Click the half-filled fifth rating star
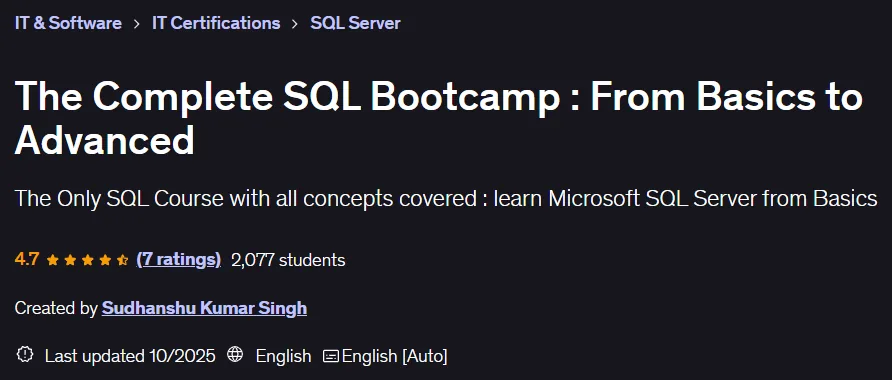The height and width of the screenshot is (380, 892). point(122,261)
